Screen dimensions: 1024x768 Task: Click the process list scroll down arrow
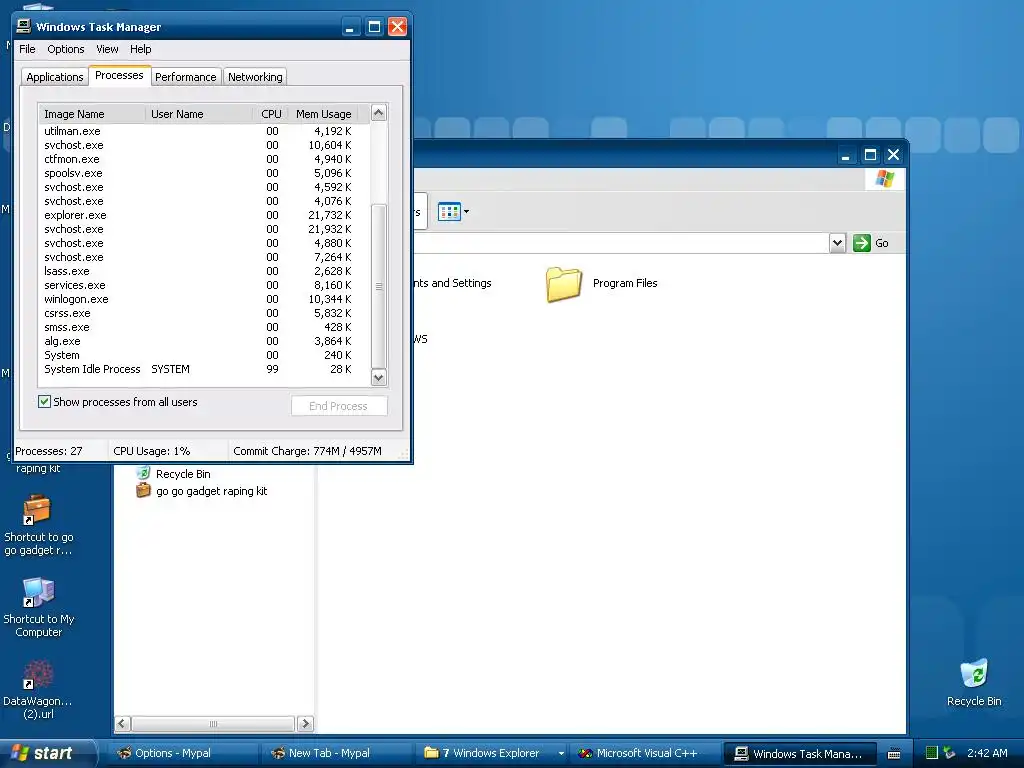coord(379,377)
